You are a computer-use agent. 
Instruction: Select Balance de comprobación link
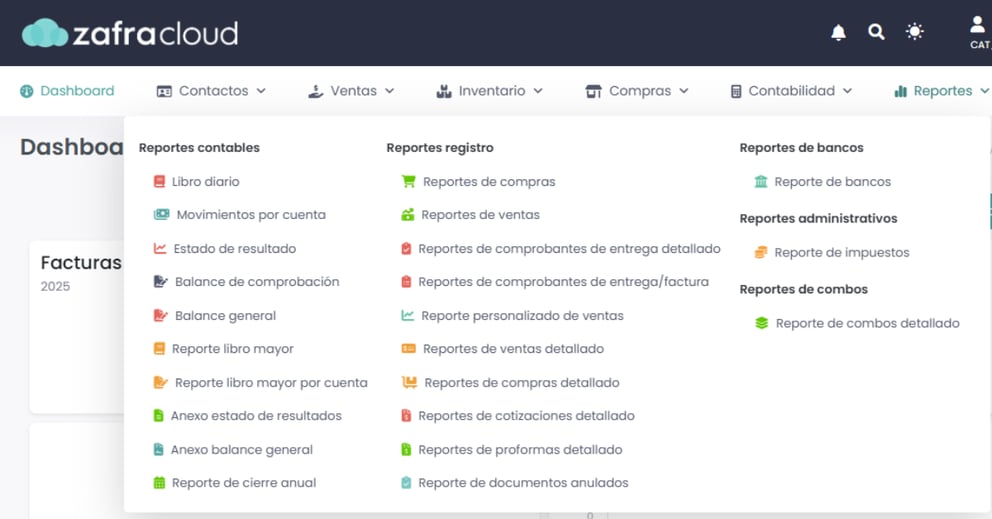[x=257, y=282]
